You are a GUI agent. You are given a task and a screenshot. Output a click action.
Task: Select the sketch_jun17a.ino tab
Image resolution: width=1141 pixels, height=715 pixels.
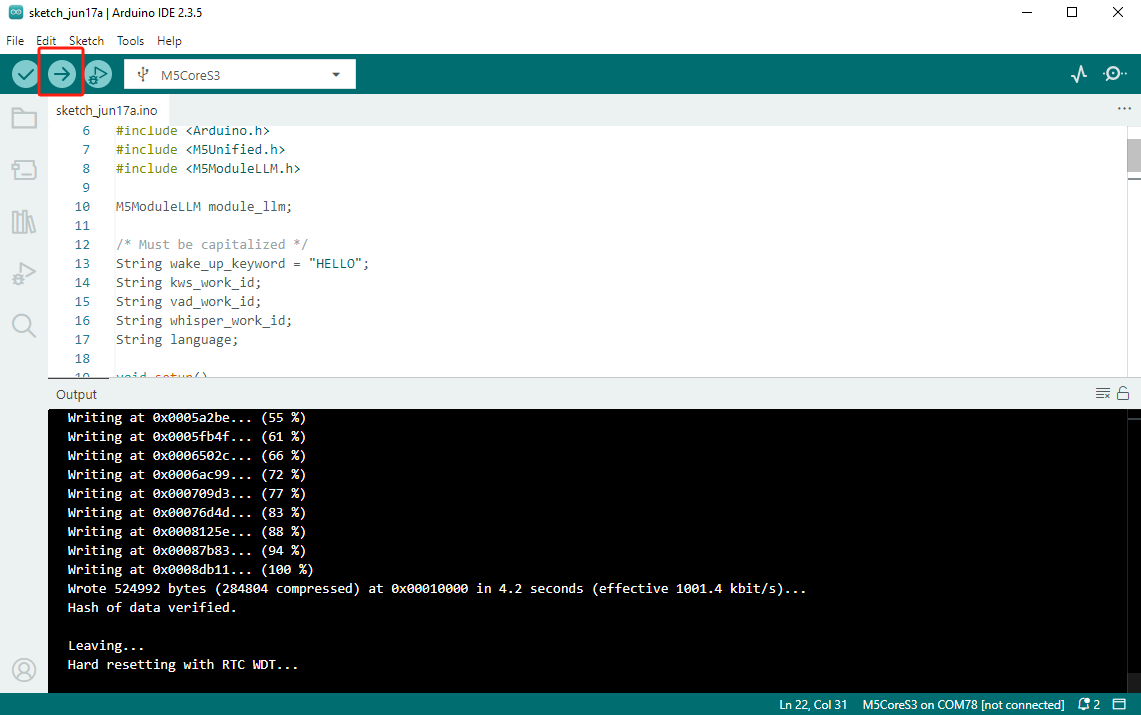tap(107, 111)
